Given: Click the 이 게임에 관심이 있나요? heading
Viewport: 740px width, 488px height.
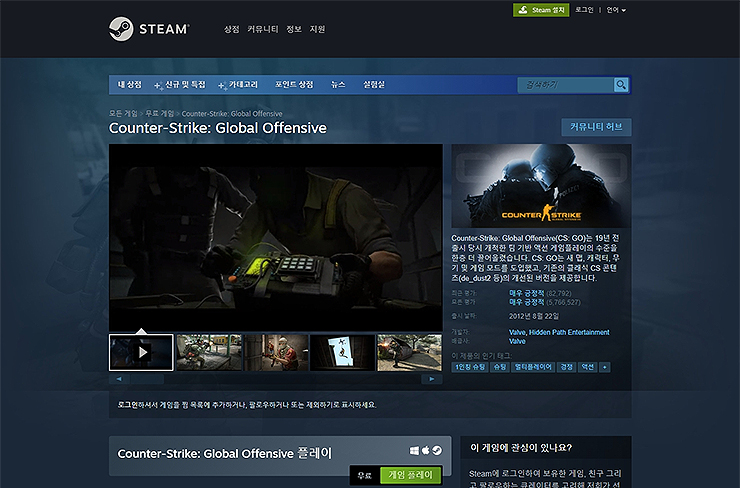Looking at the screenshot, I should coord(521,448).
